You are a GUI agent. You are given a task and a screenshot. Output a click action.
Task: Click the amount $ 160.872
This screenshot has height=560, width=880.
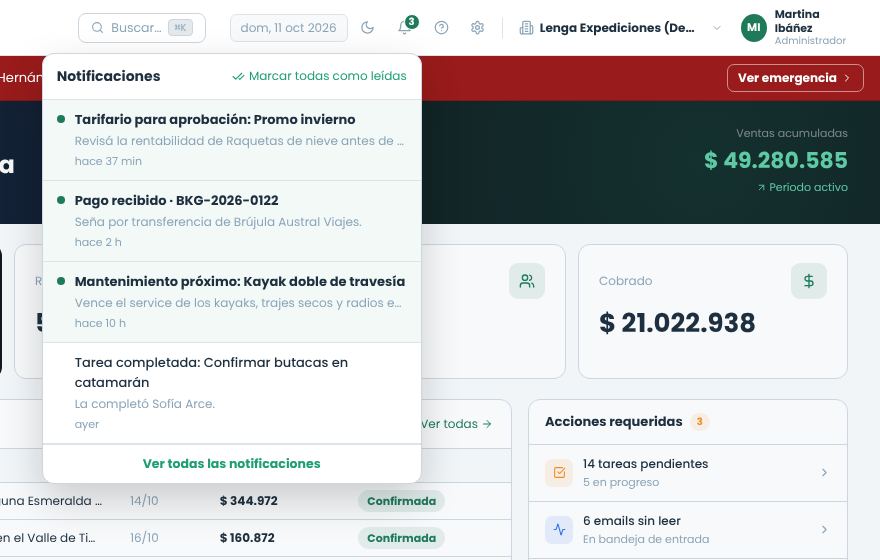(248, 538)
